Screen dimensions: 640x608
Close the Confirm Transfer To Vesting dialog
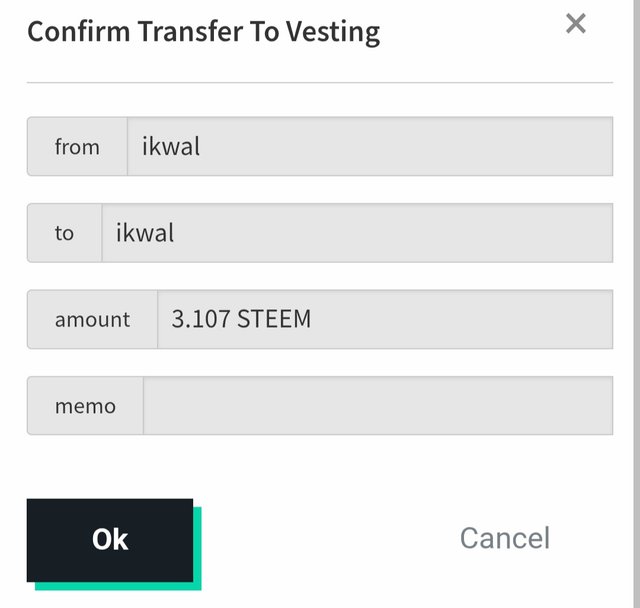(576, 24)
